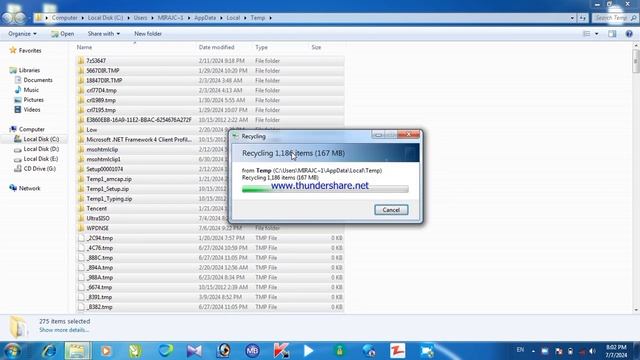Select Temp in address breadcrumb
The width and height of the screenshot is (640, 360).
258,18
